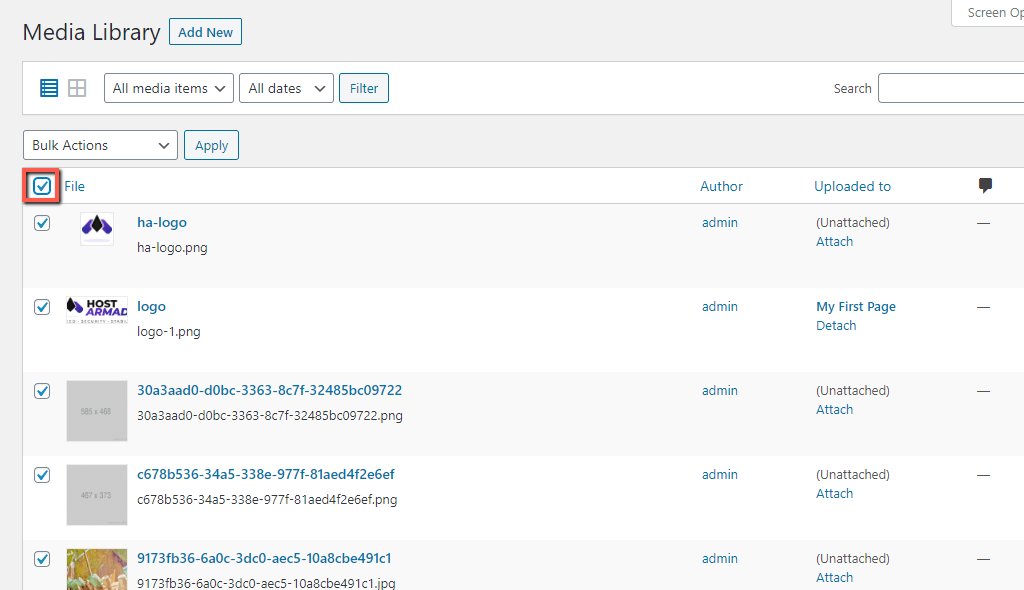The height and width of the screenshot is (590, 1024).
Task: Click the Add New button
Action: [x=206, y=32]
